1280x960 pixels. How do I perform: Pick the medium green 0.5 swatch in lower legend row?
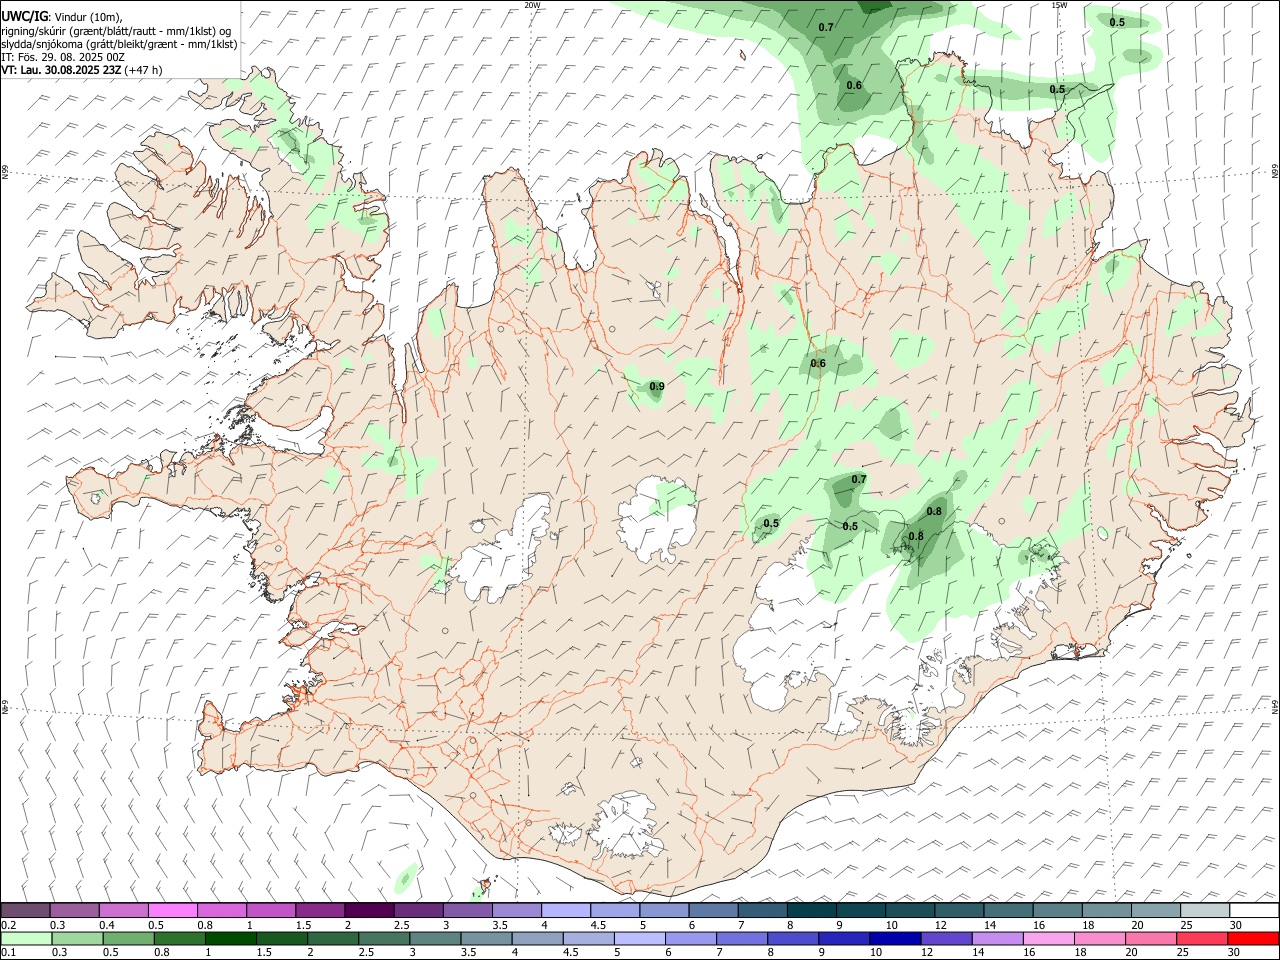[x=127, y=938]
